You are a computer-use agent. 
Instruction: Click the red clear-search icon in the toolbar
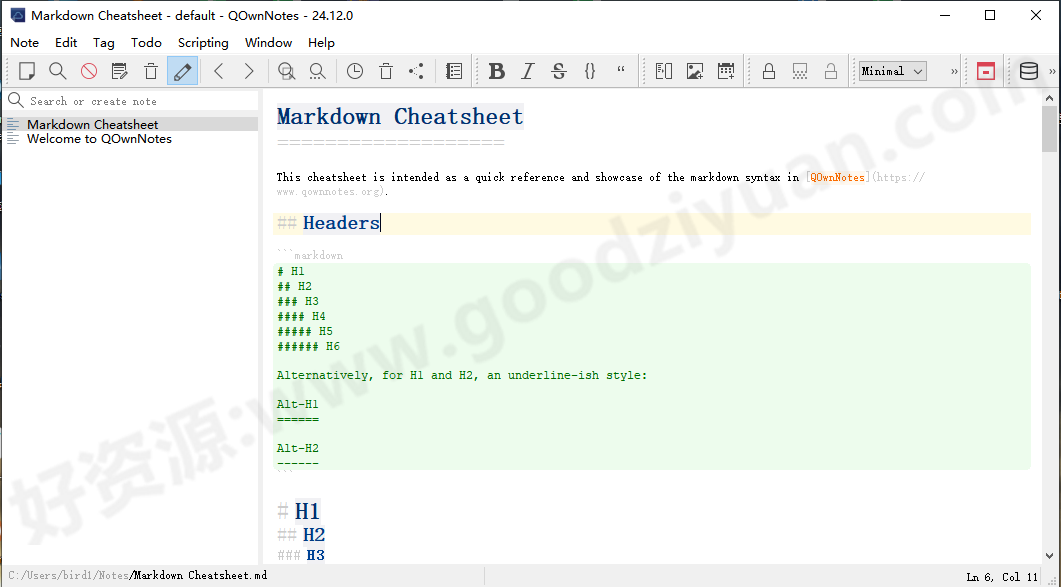89,71
